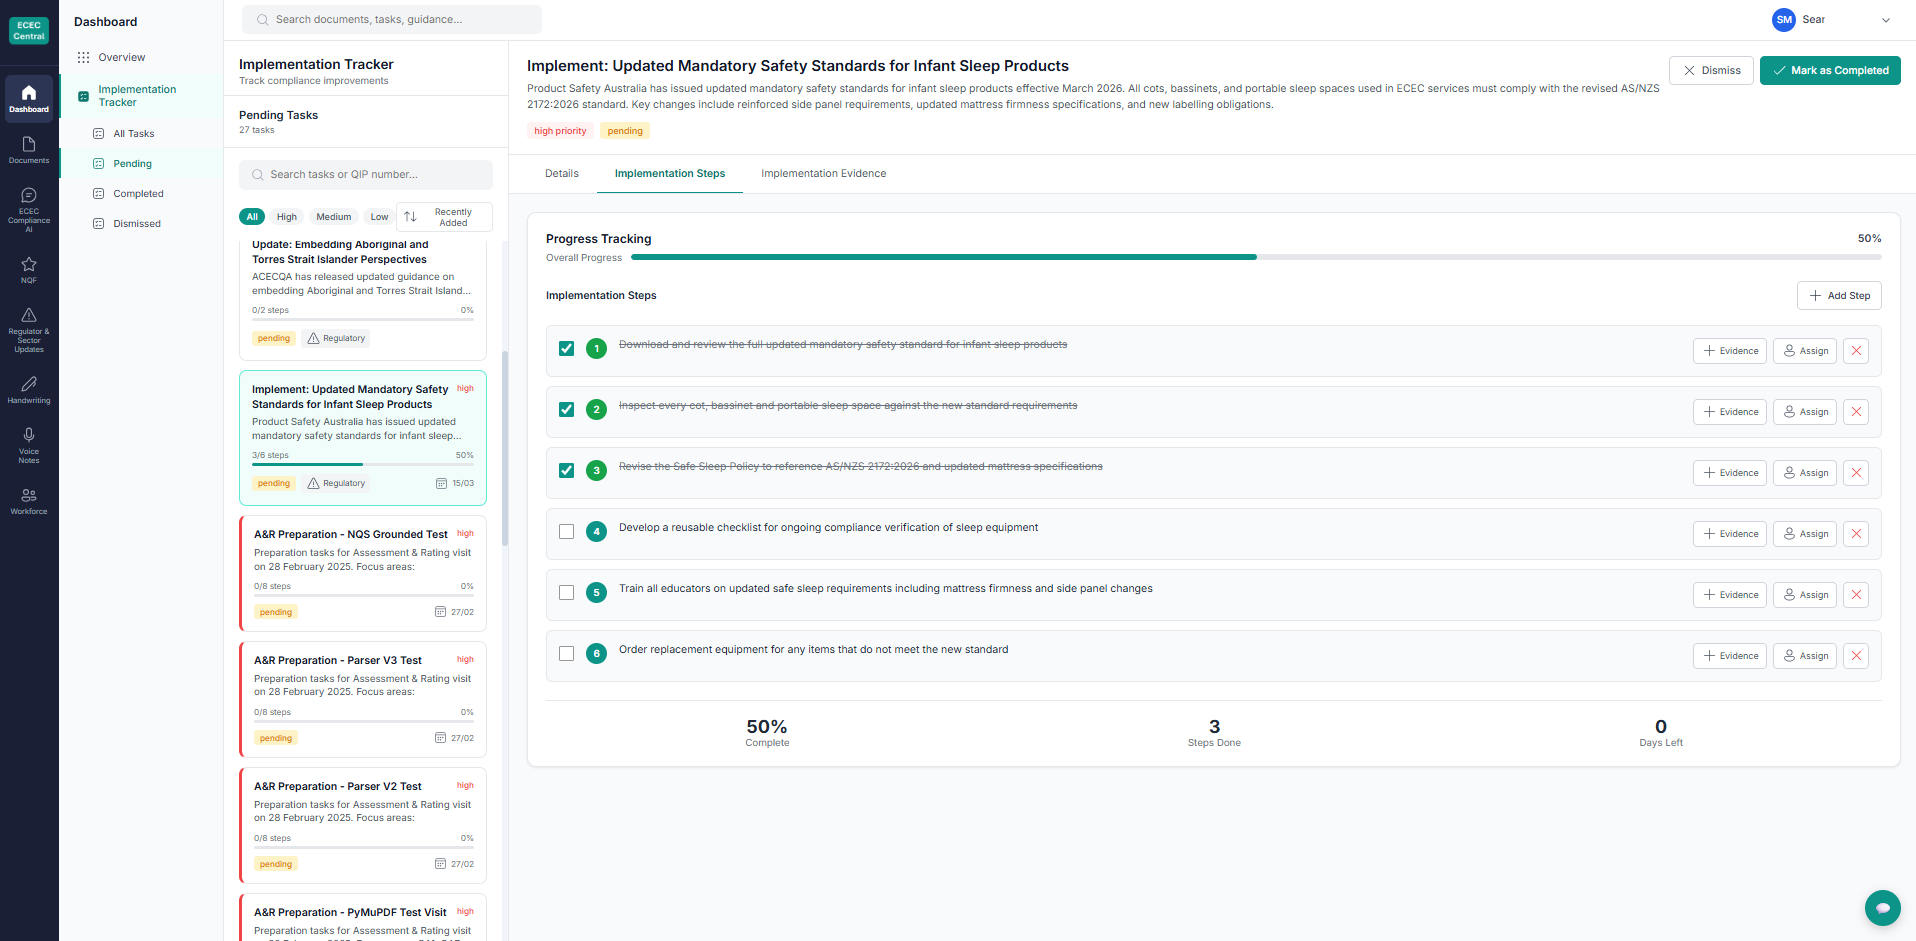Check step 5 train all educators checkbox
Image resolution: width=1916 pixels, height=941 pixels.
point(566,593)
